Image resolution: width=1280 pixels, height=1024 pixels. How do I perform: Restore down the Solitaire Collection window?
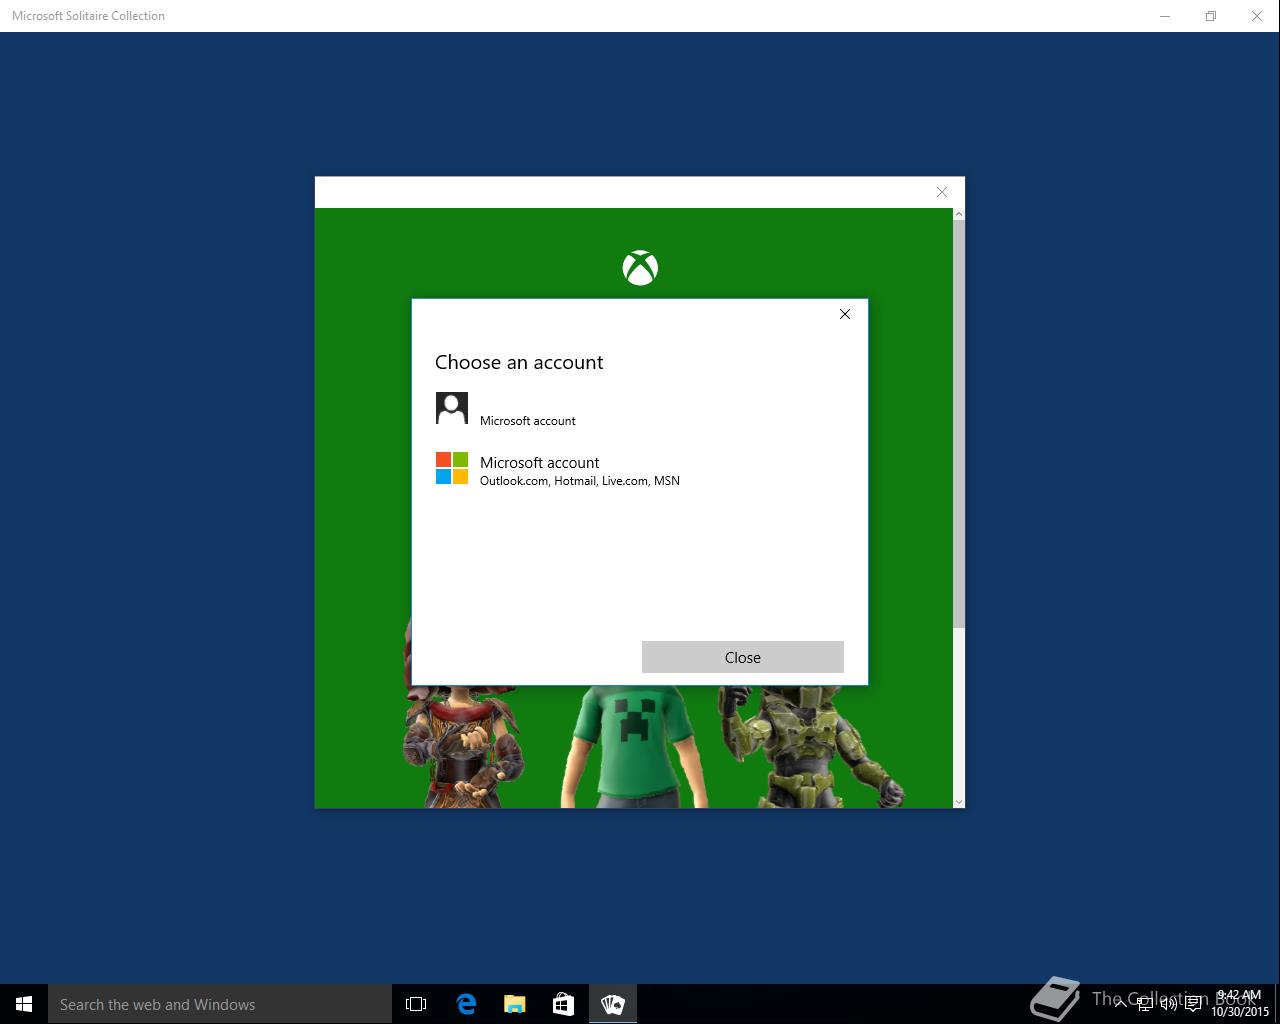[1211, 16]
